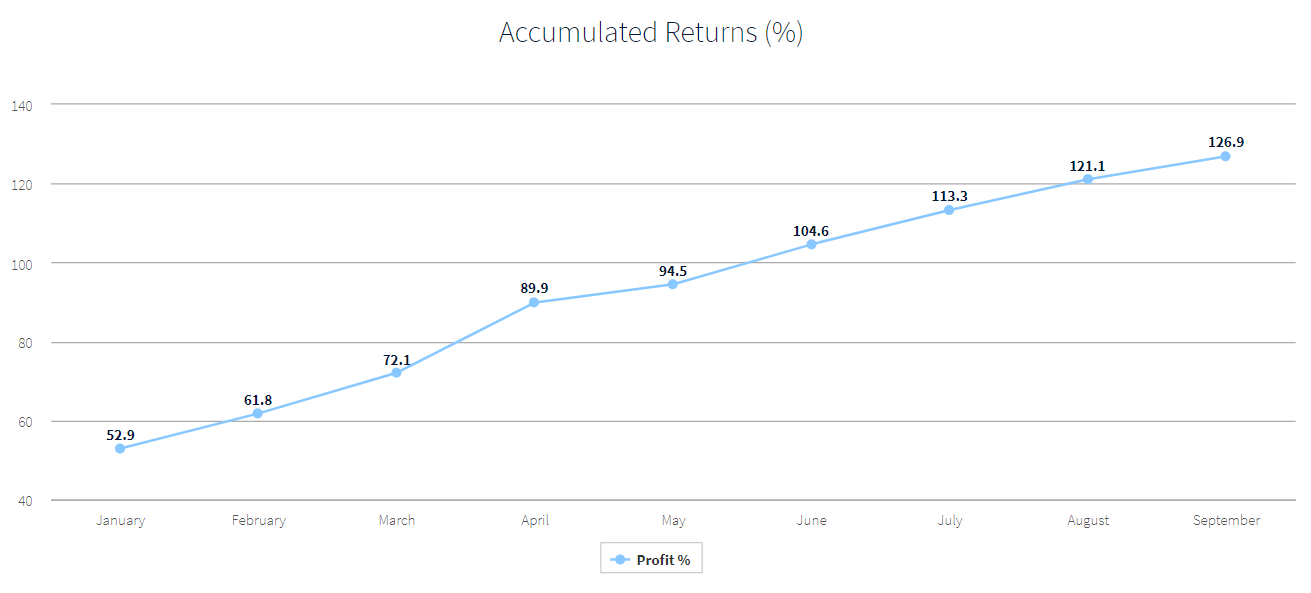1311x593 pixels.
Task: Click the July marker at 113.3
Action: [x=949, y=210]
